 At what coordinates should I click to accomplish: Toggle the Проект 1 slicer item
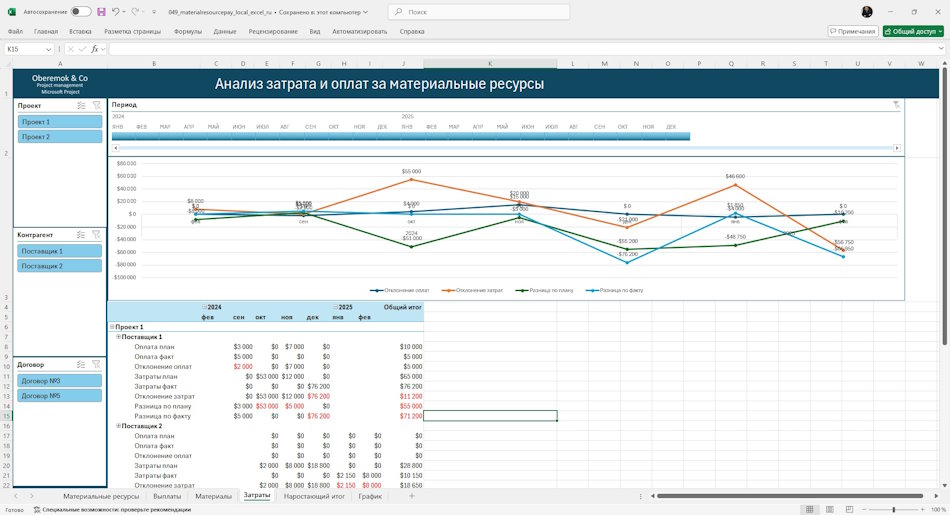[x=59, y=122]
